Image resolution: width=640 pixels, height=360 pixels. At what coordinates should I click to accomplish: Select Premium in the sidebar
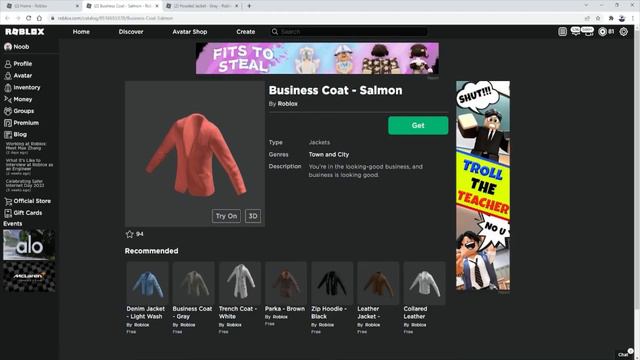coord(22,123)
